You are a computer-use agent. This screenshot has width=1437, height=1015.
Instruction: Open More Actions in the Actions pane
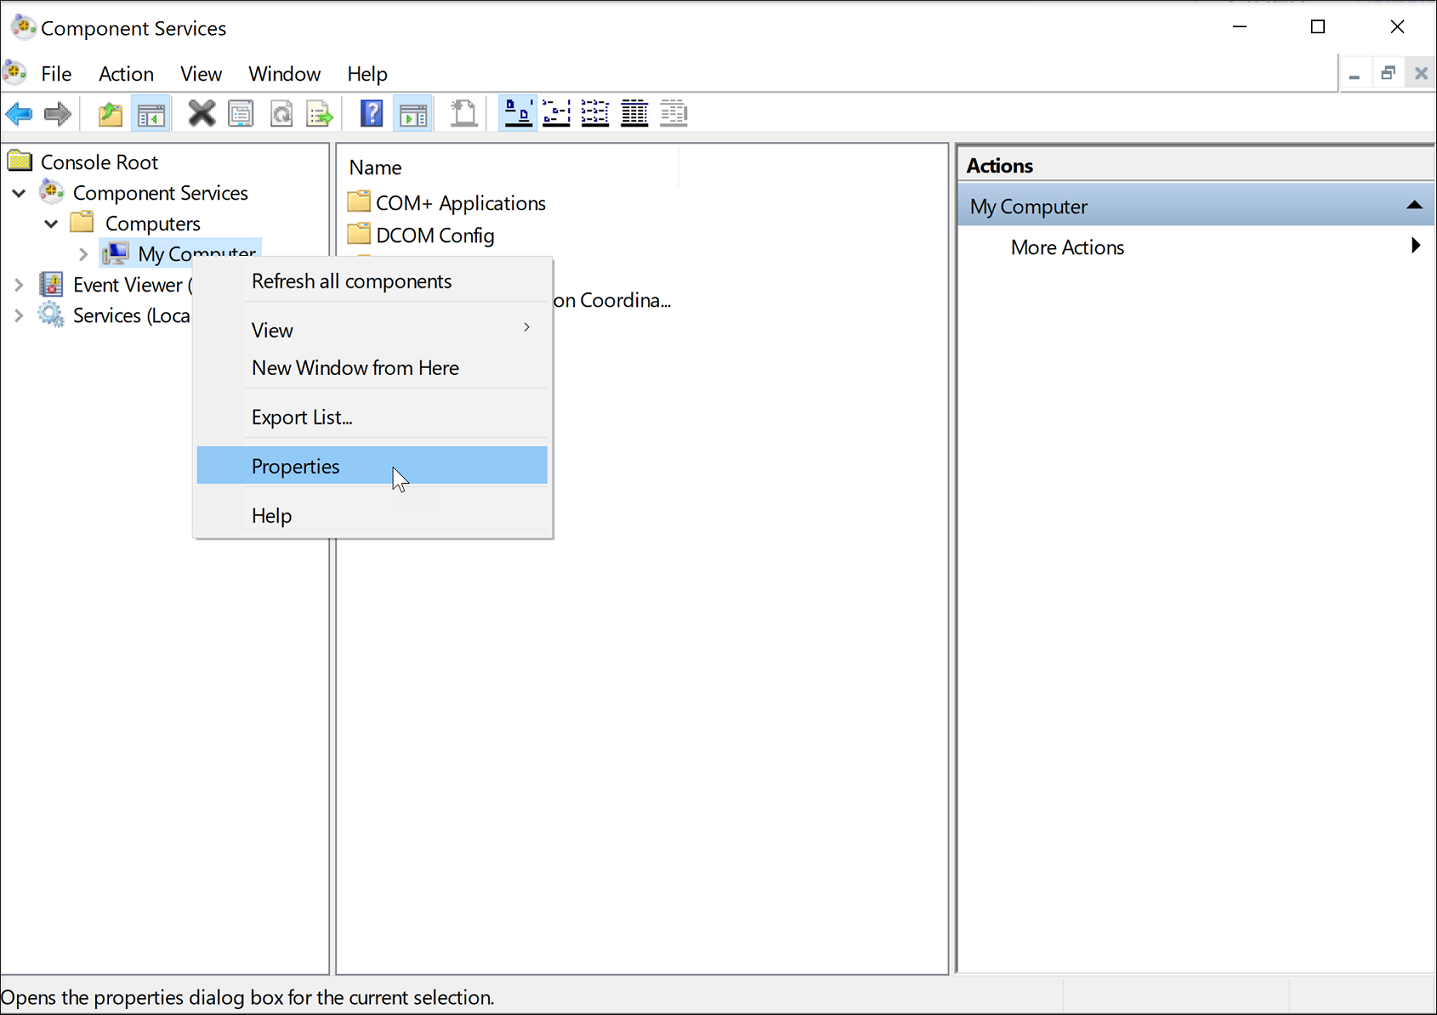pos(1067,247)
